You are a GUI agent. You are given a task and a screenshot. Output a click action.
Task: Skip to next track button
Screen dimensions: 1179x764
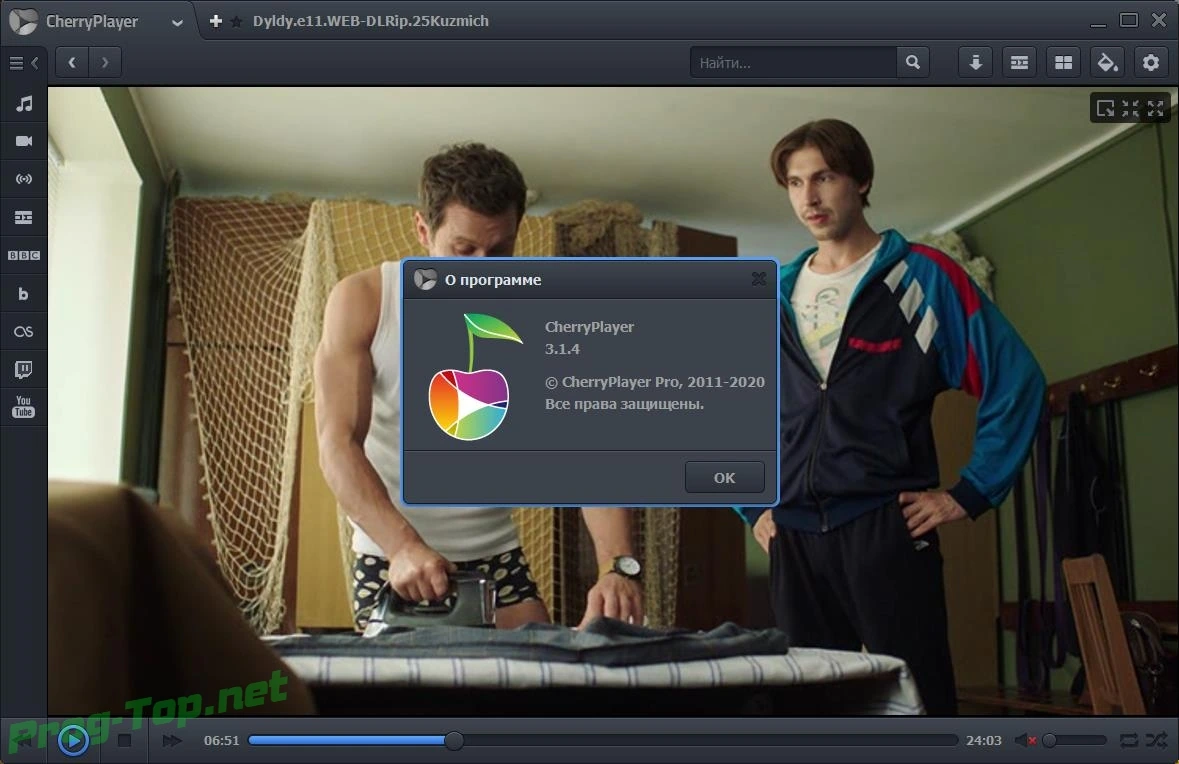(172, 741)
